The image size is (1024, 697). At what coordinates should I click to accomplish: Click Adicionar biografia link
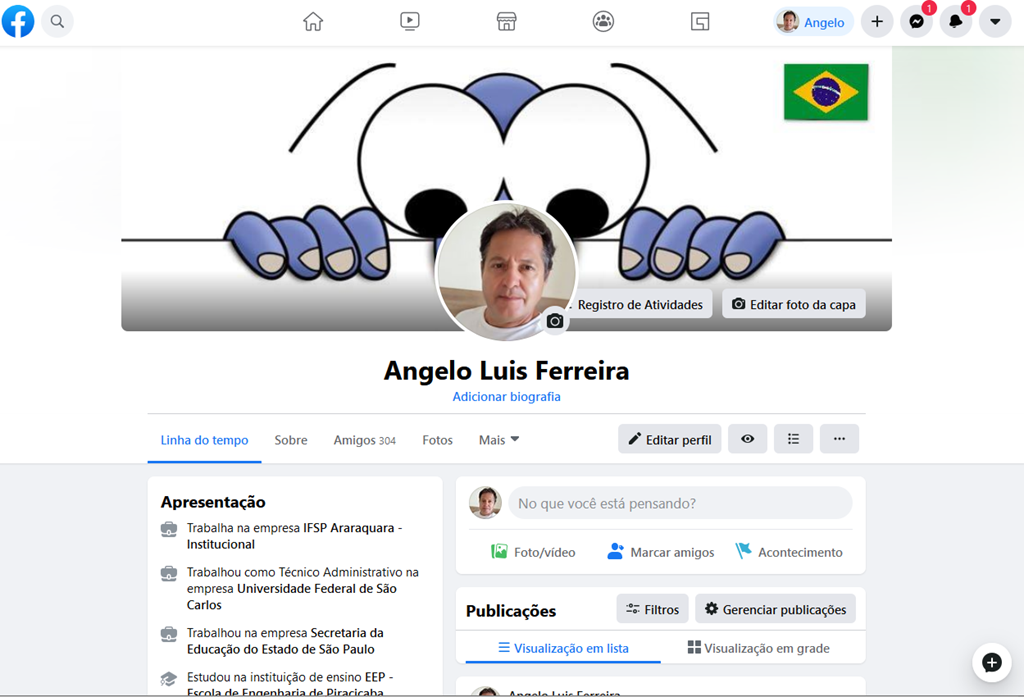[x=506, y=397]
